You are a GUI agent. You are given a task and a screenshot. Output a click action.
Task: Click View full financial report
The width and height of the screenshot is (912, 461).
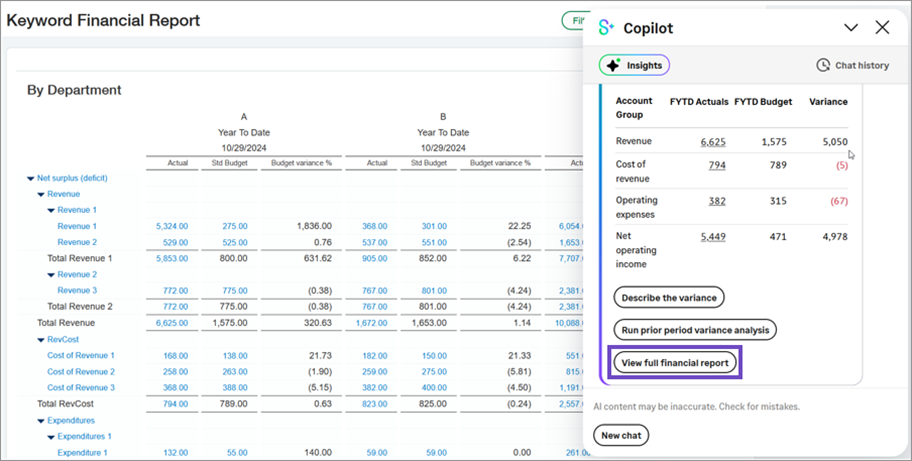click(x=676, y=361)
